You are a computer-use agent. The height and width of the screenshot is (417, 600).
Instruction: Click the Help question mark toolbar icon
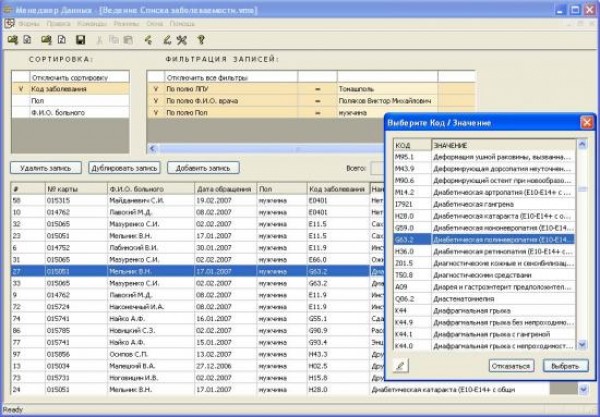point(201,40)
